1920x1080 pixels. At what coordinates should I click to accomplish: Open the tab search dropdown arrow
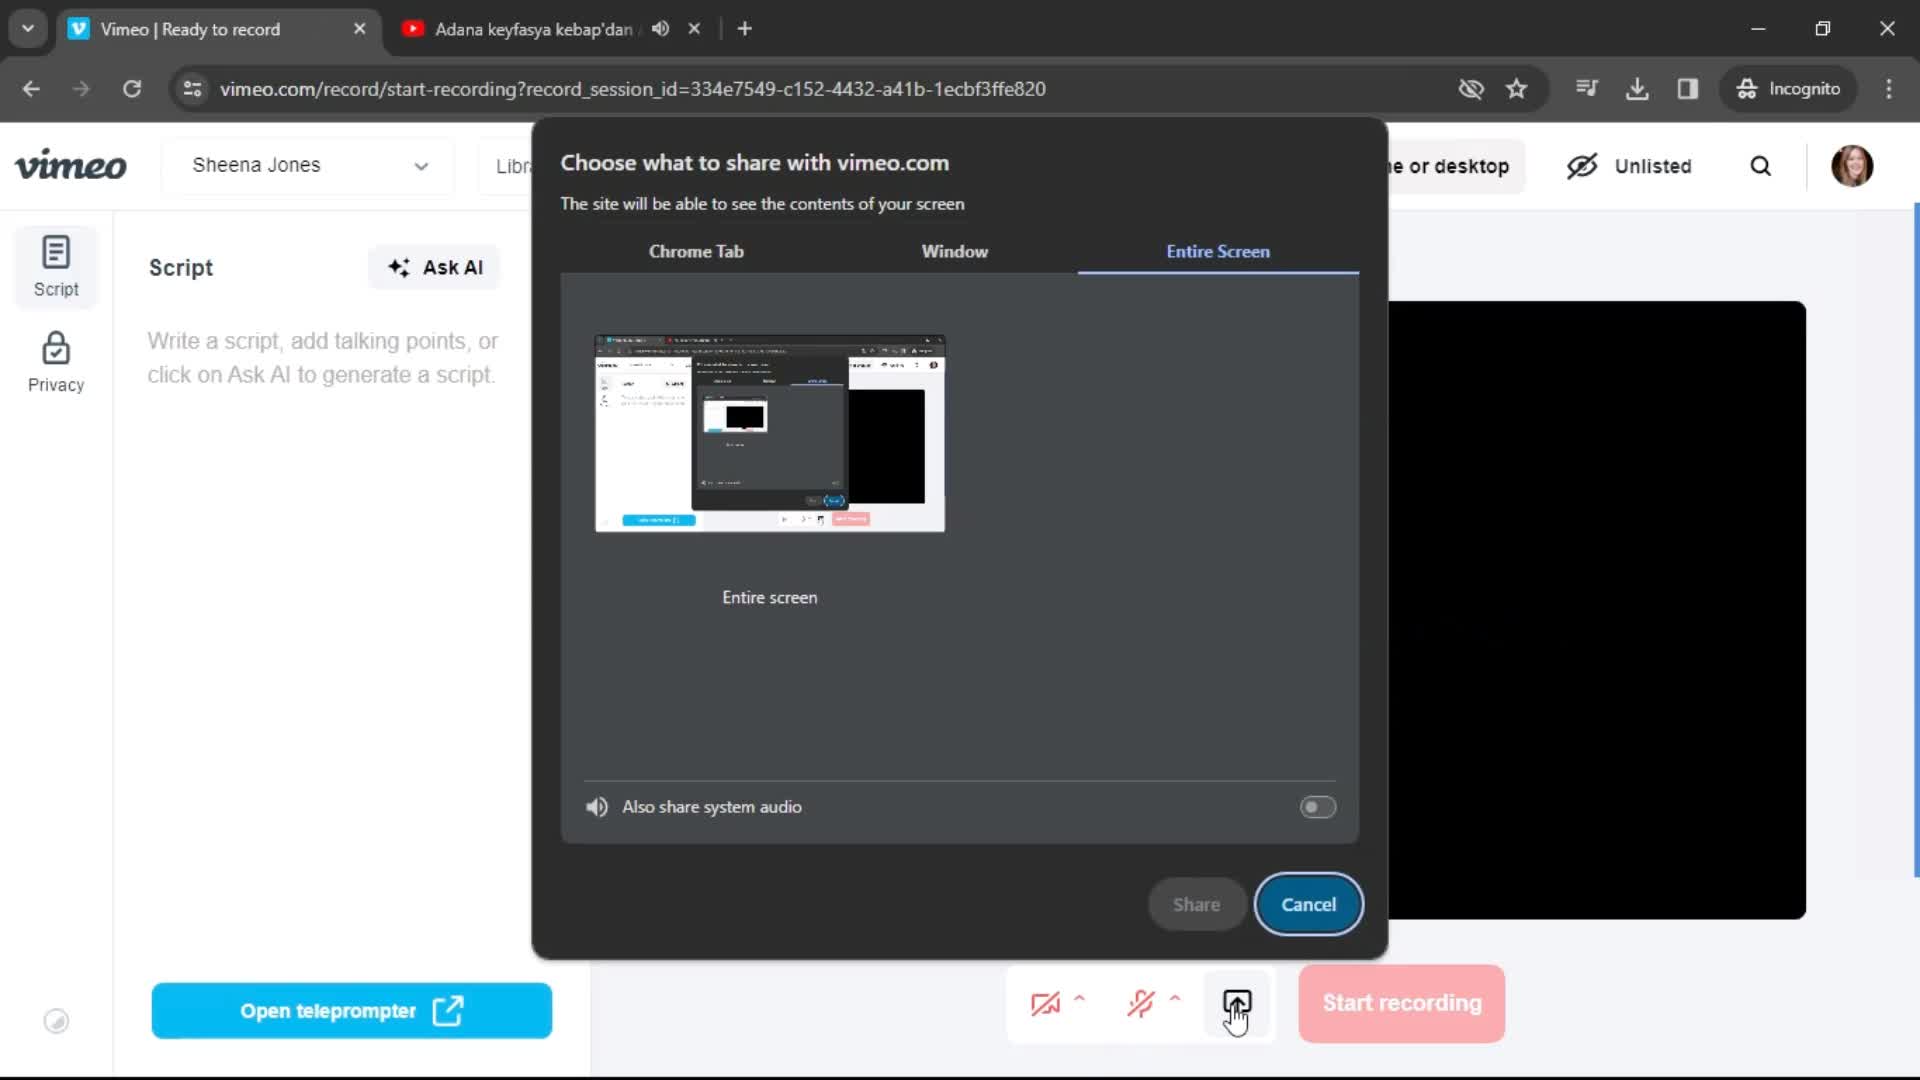[x=28, y=29]
